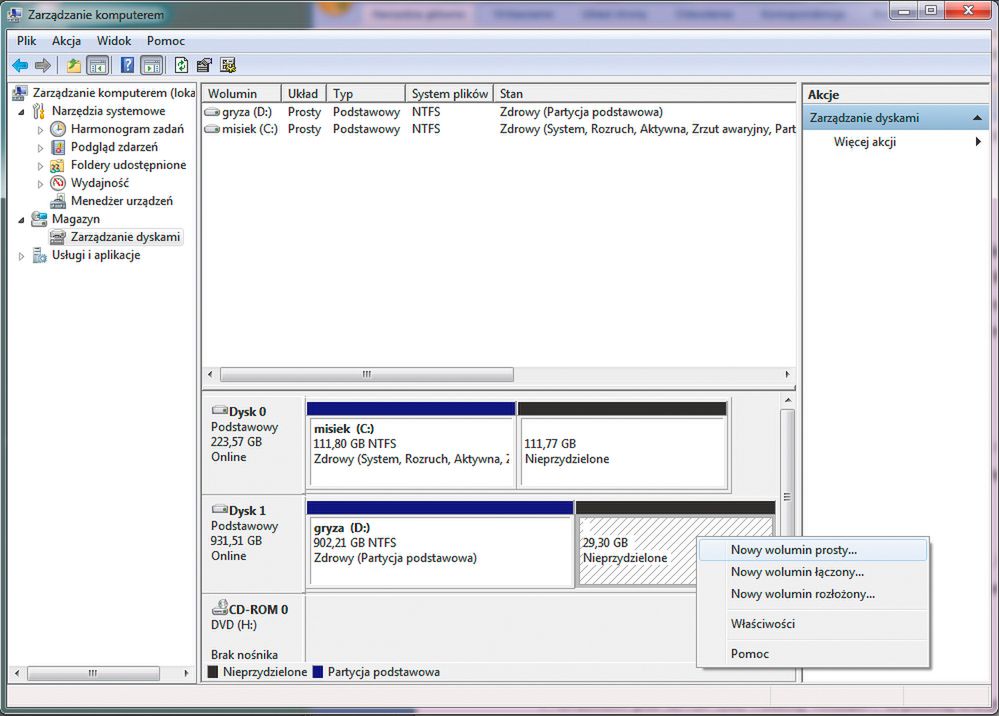999x716 pixels.
Task: Open the Widok menu
Action: coord(114,41)
